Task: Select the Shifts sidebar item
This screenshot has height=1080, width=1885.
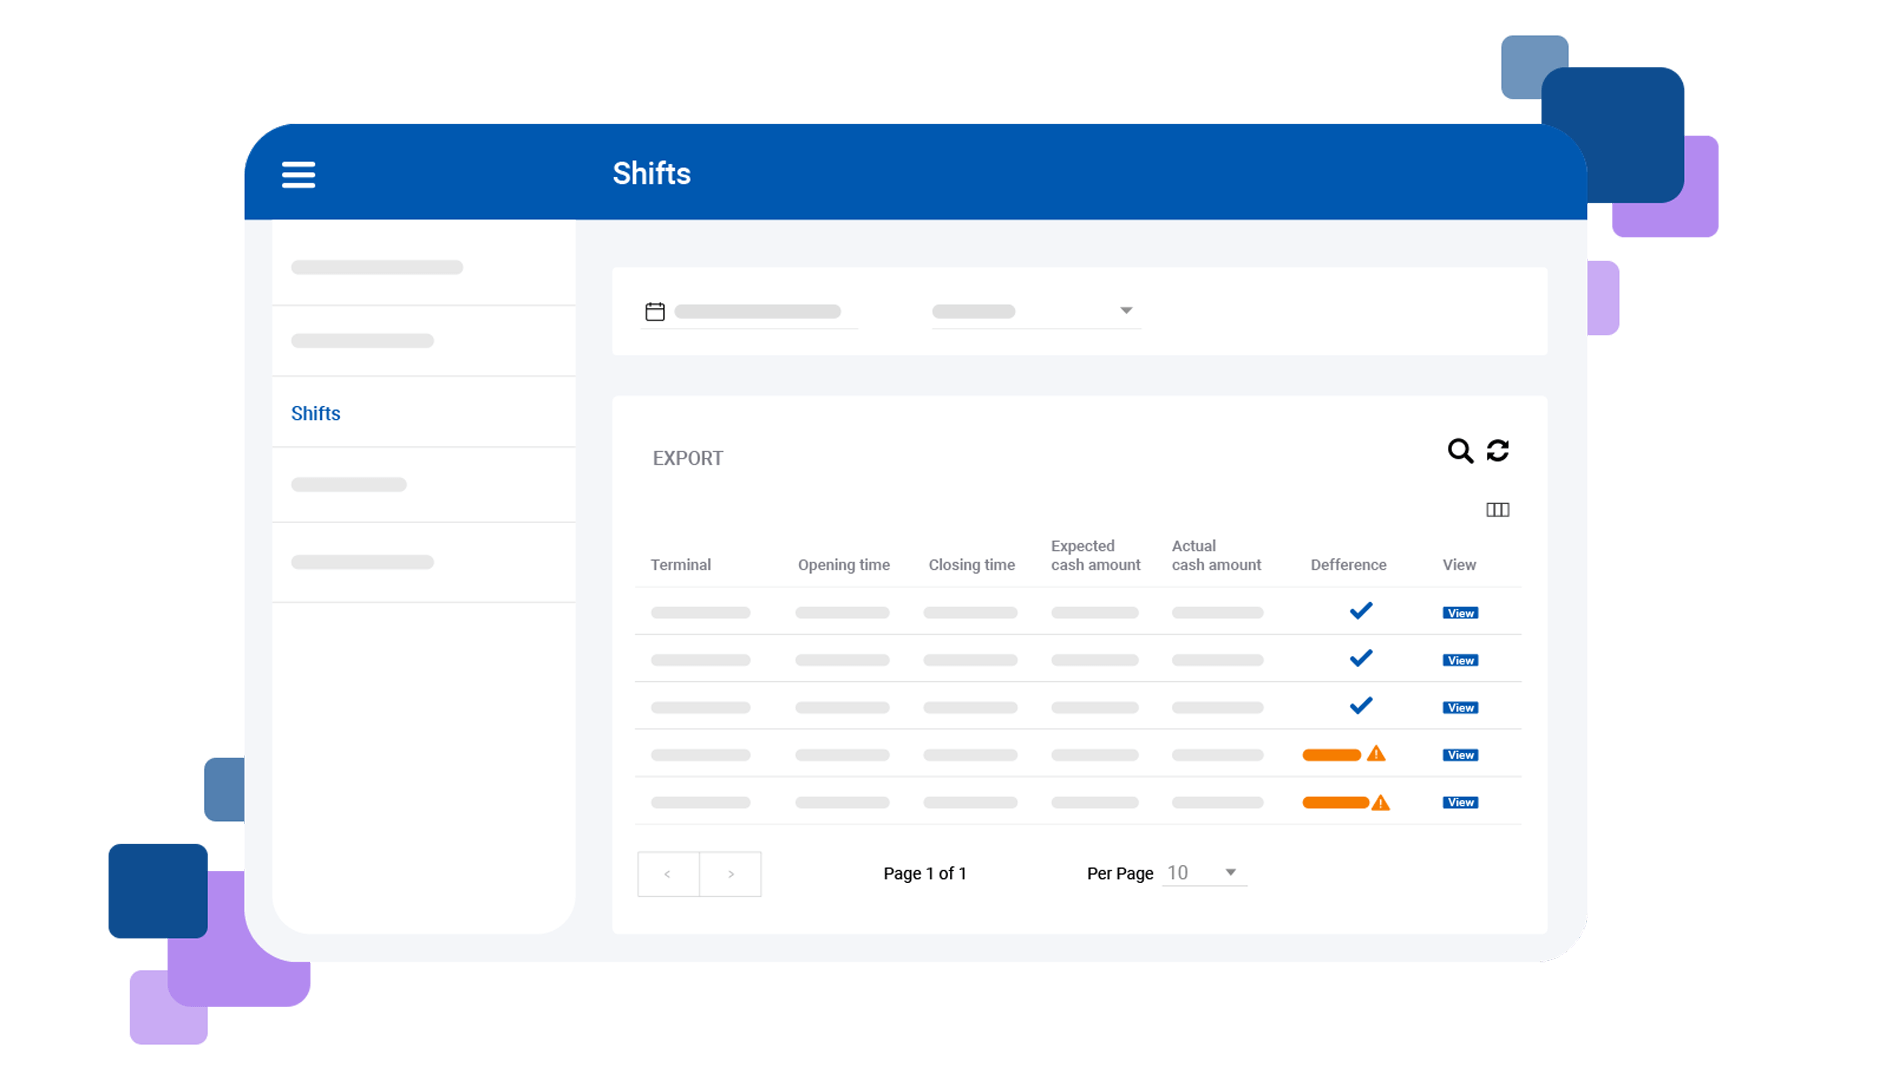Action: (x=424, y=413)
